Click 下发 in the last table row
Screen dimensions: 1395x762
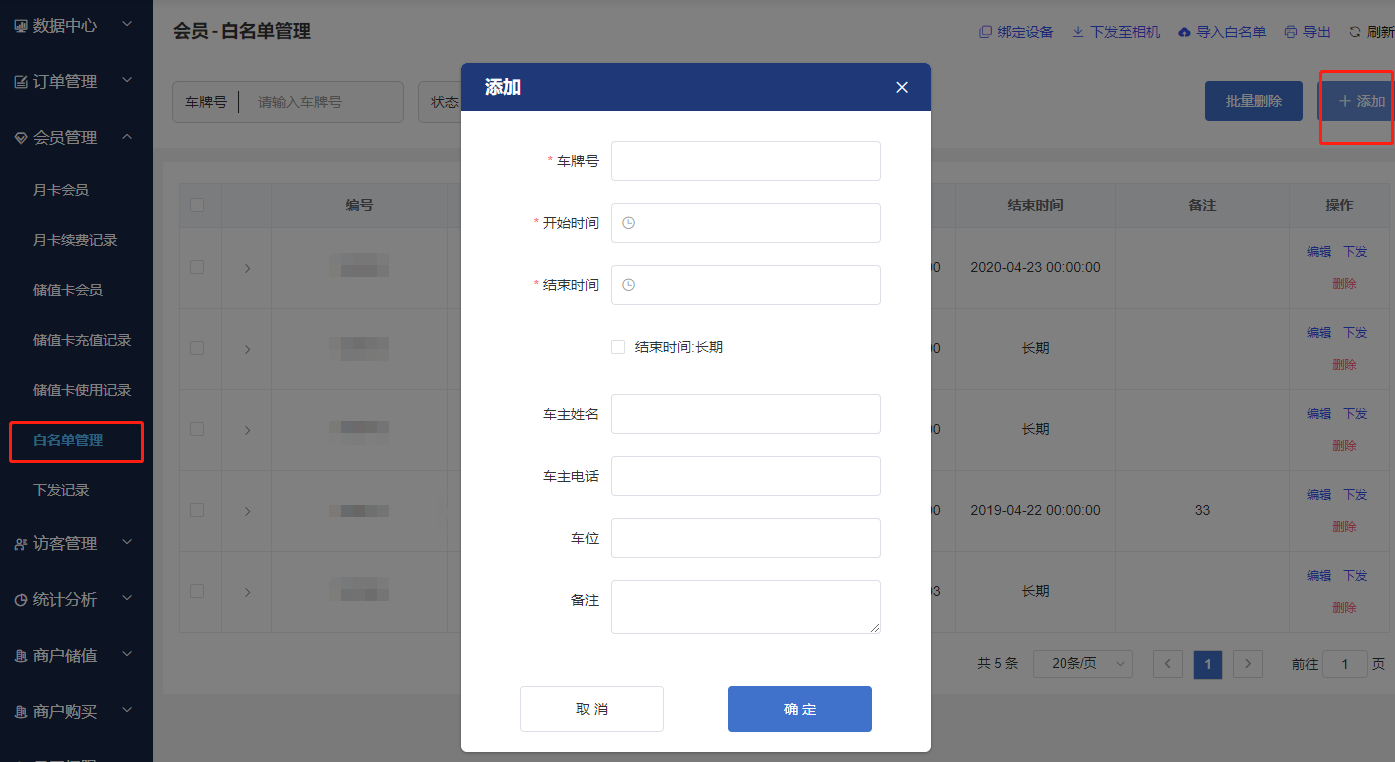click(1355, 576)
